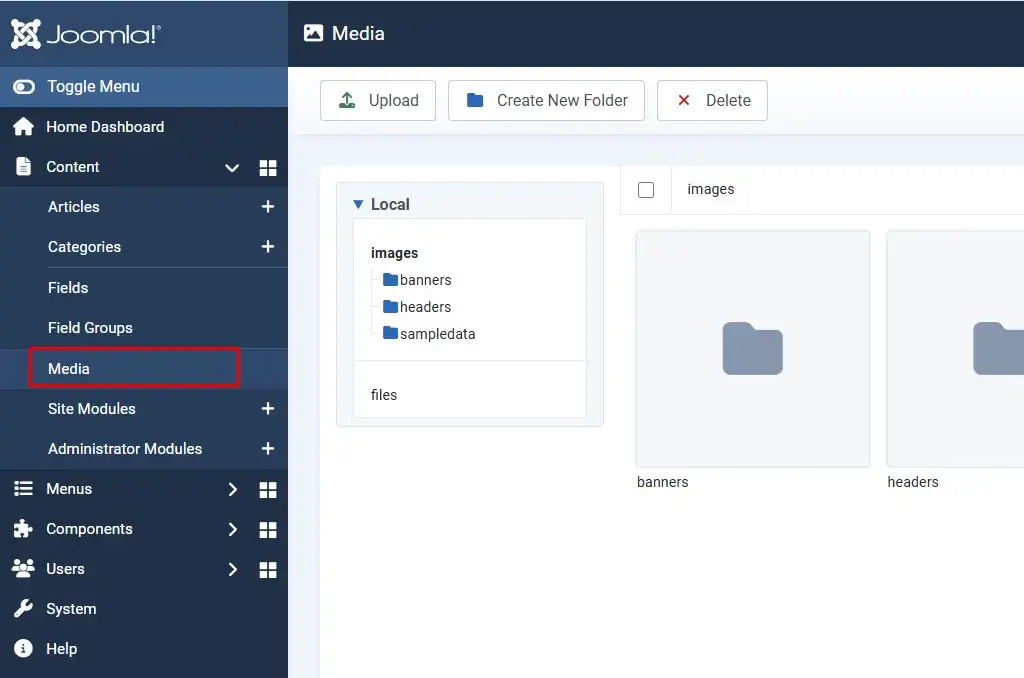Screen dimensions: 1024x678
Task: Click the Content document icon
Action: click(24, 167)
